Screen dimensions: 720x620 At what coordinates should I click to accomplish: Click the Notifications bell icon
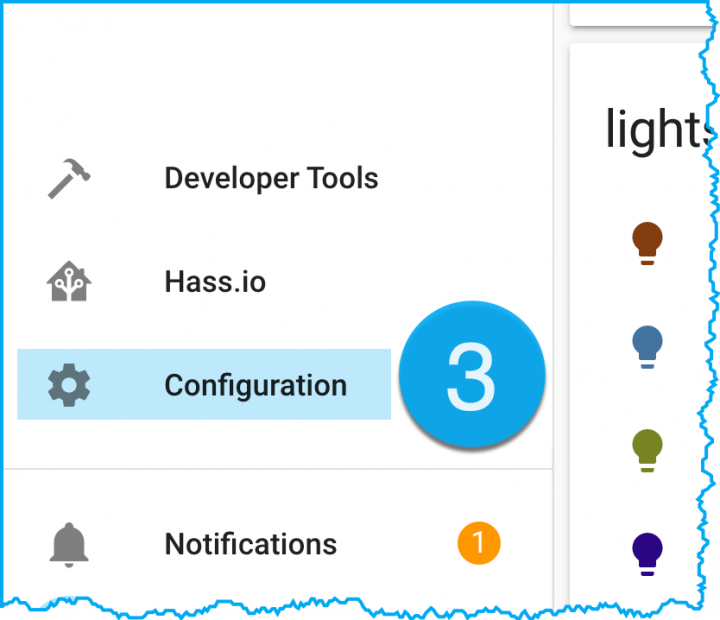click(69, 544)
